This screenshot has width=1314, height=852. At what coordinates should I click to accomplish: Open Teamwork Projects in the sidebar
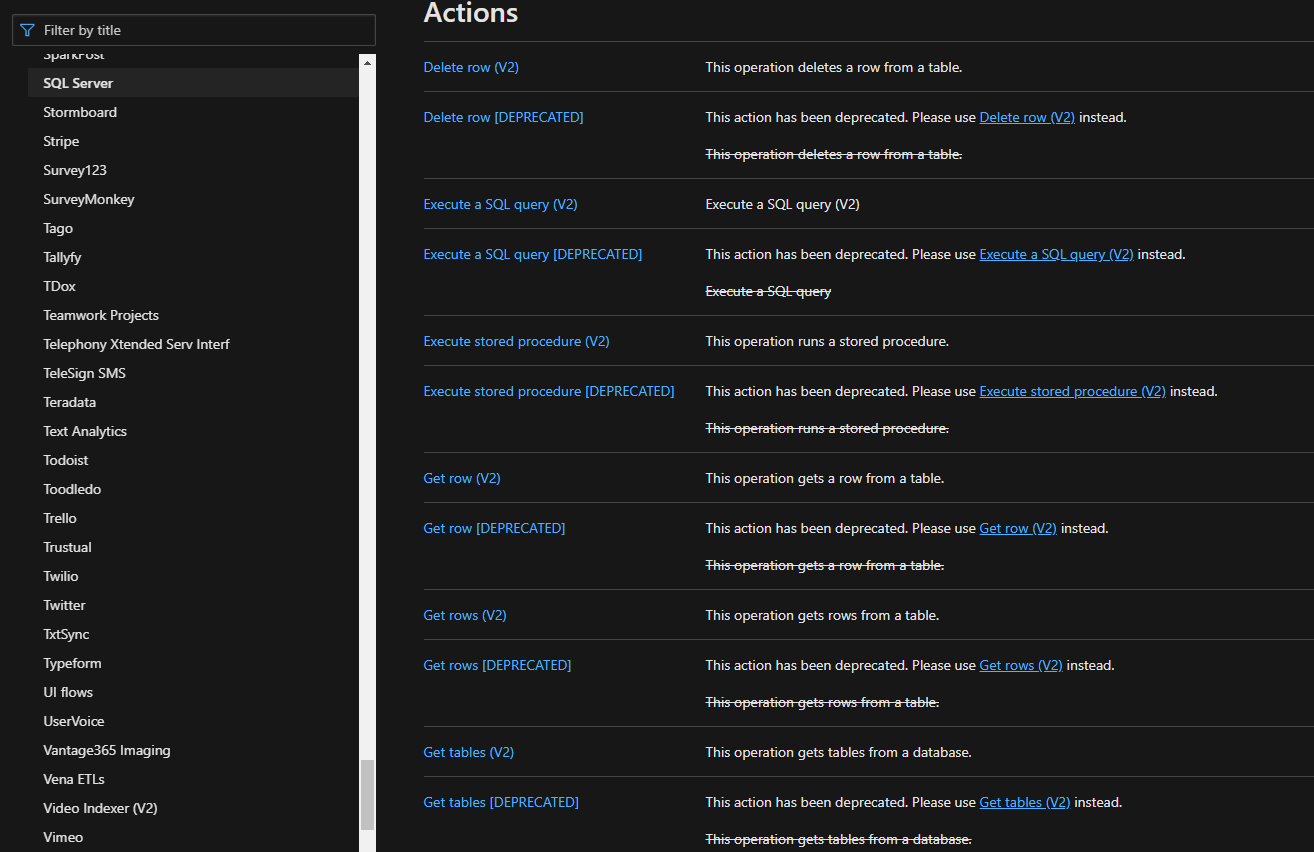[x=101, y=315]
